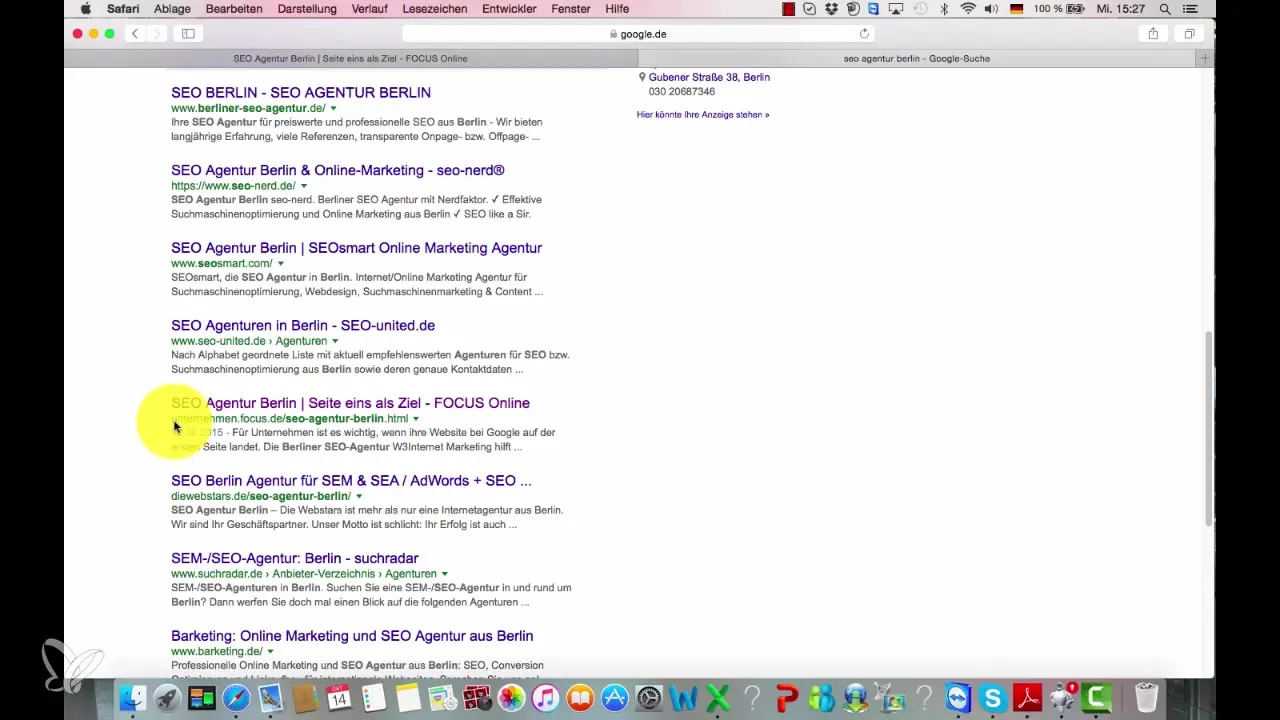
Task: Open SEM-/SEO-Agentur: Berlin - suchradar link
Action: (295, 558)
